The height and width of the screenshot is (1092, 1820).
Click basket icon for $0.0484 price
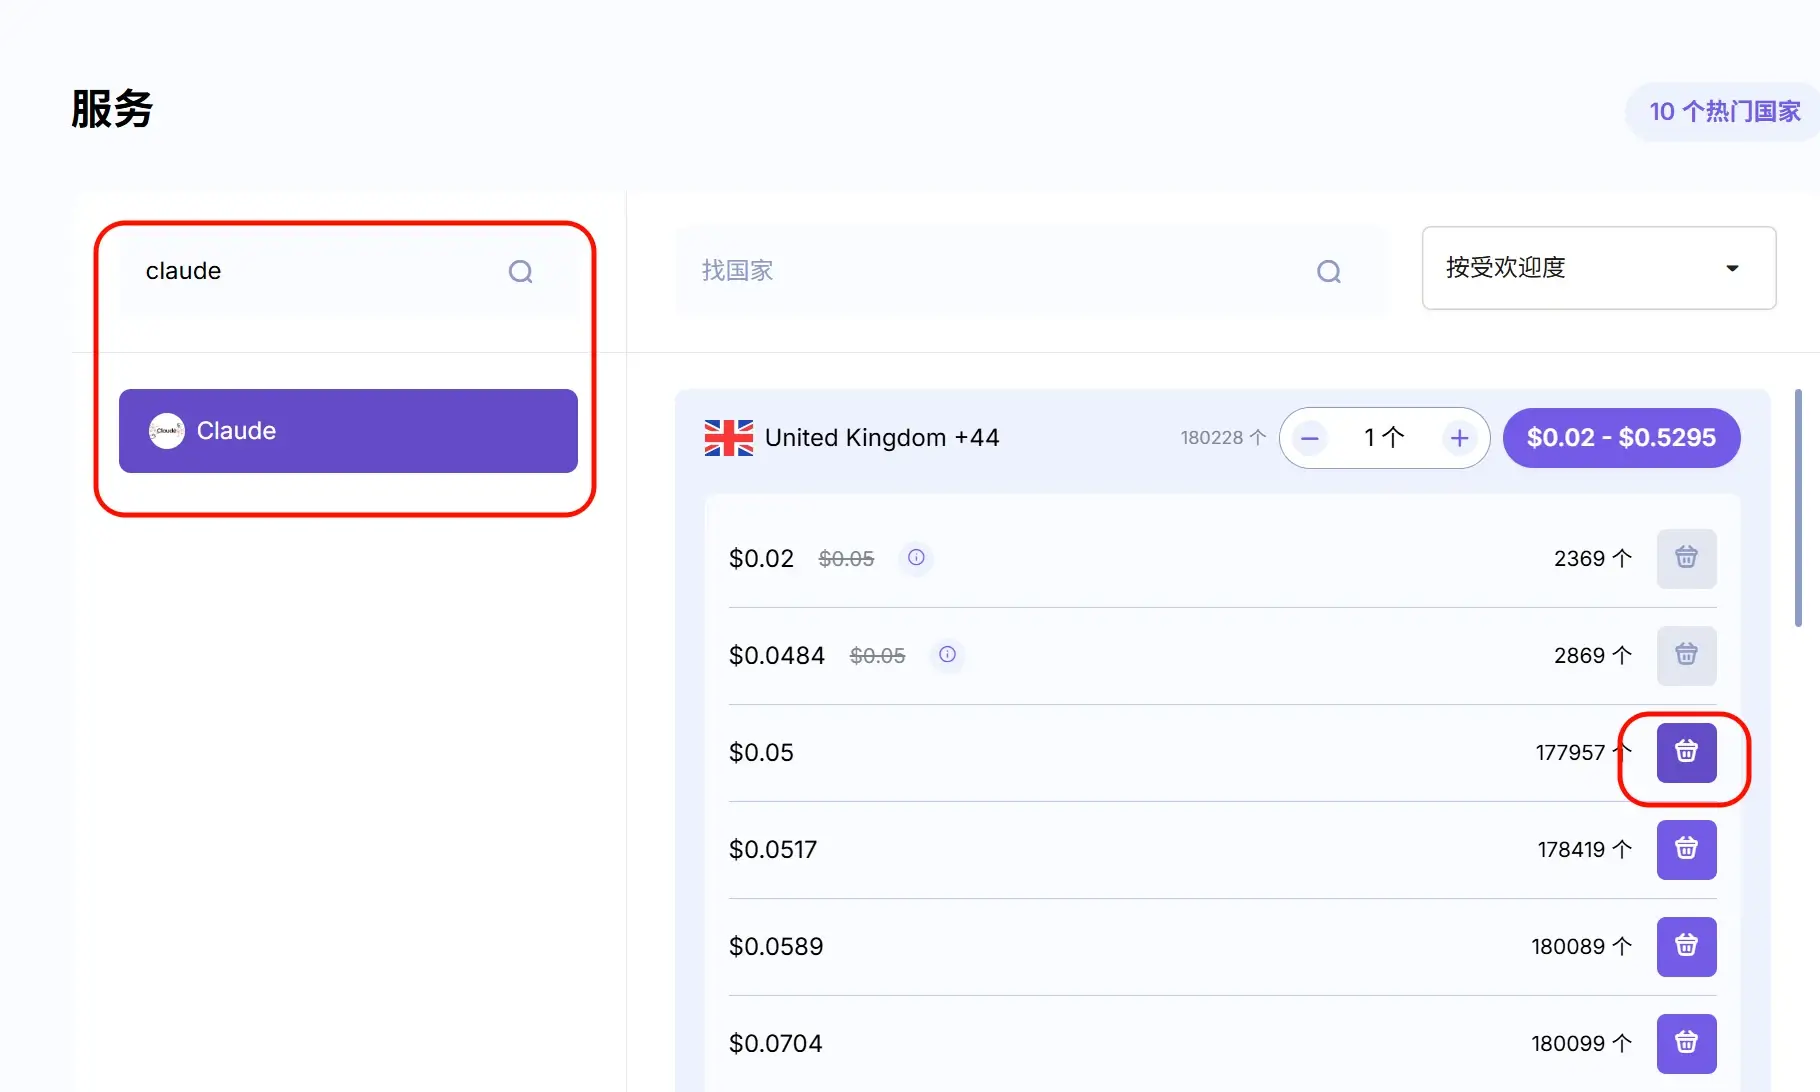1686,655
